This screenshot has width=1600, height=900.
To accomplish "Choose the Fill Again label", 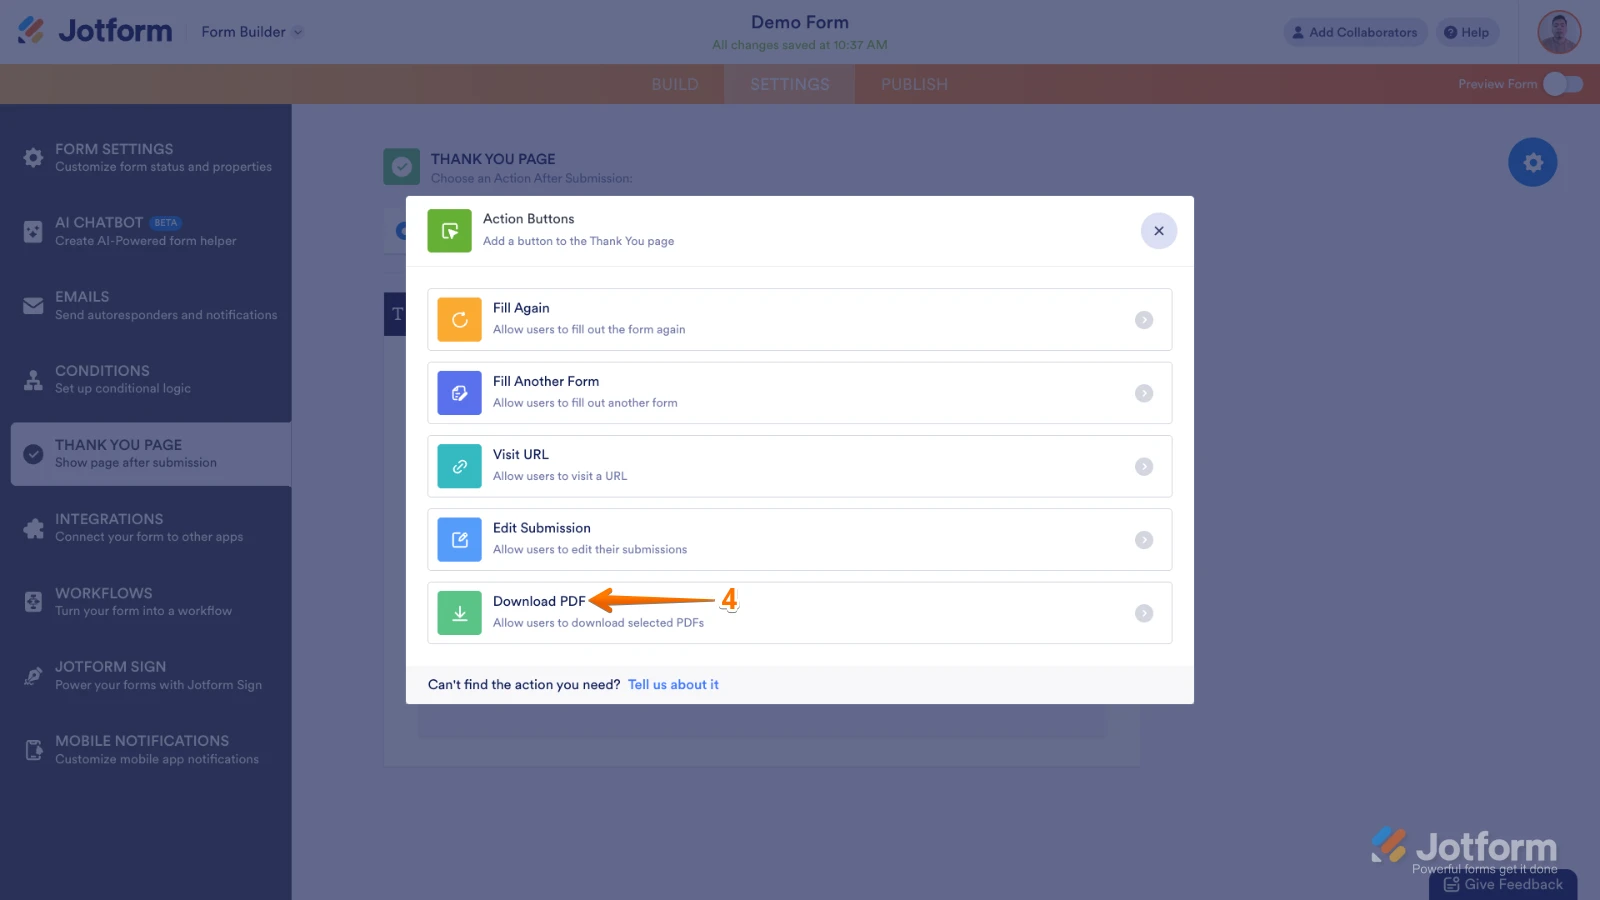I will pyautogui.click(x=521, y=308).
